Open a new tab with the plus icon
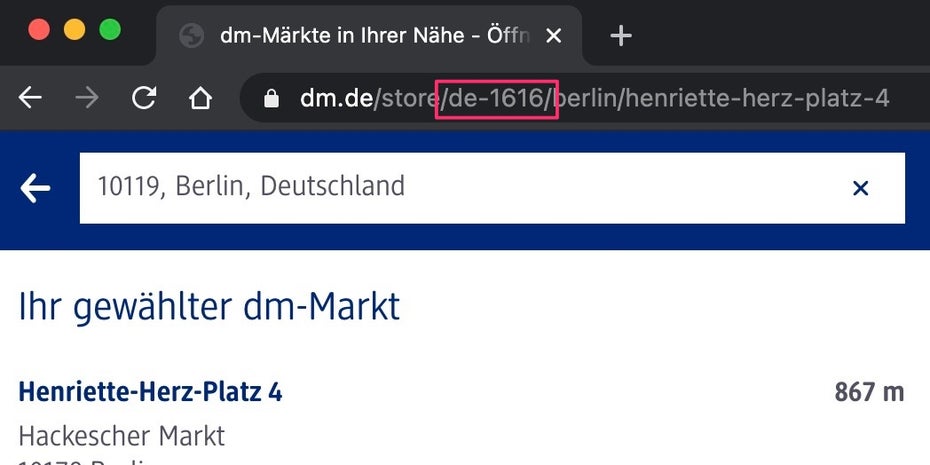 pos(620,36)
